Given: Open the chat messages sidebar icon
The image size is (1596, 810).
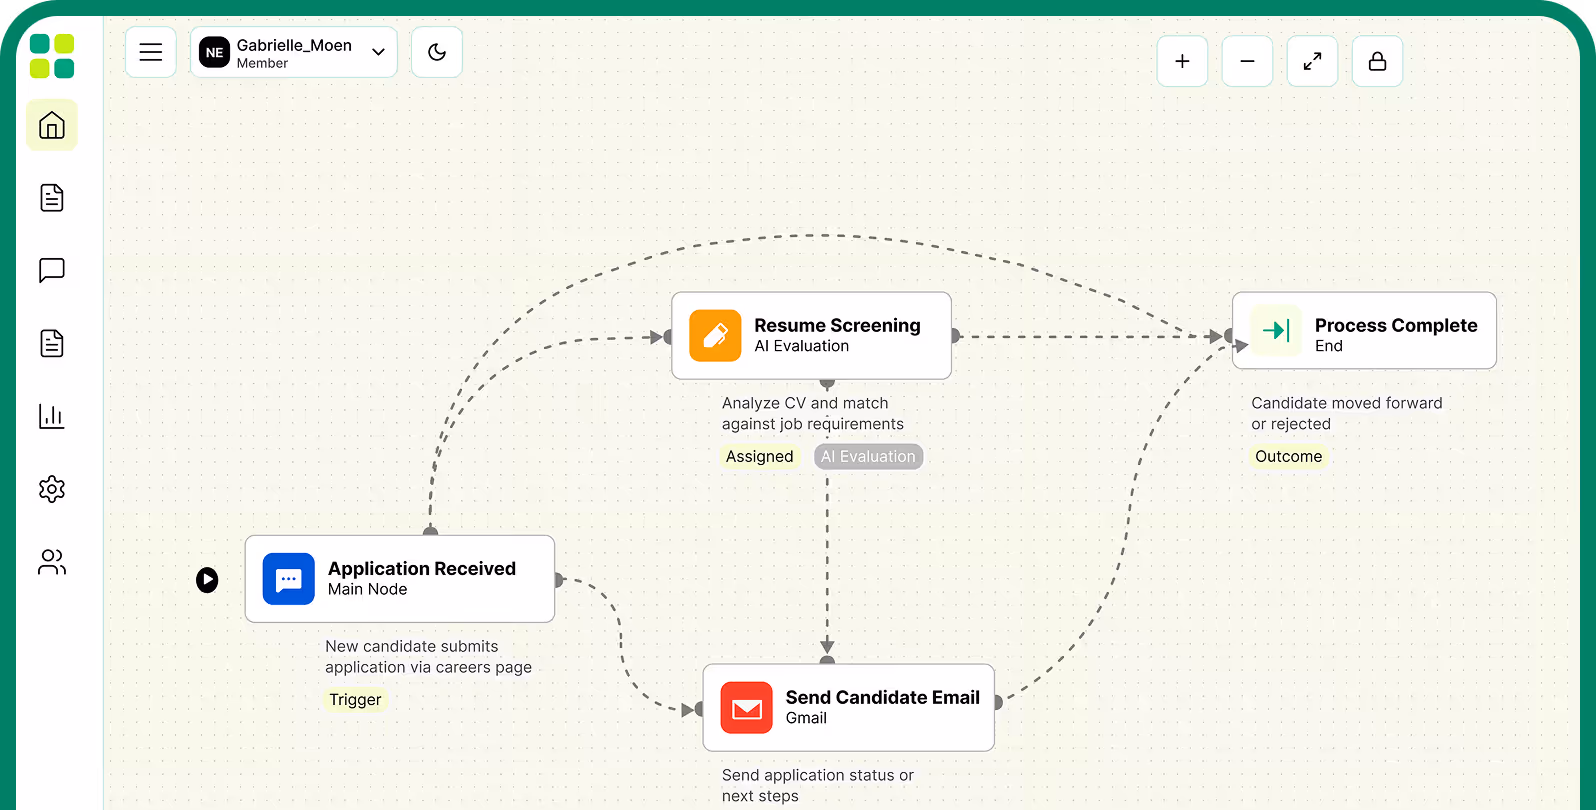Looking at the screenshot, I should [52, 270].
